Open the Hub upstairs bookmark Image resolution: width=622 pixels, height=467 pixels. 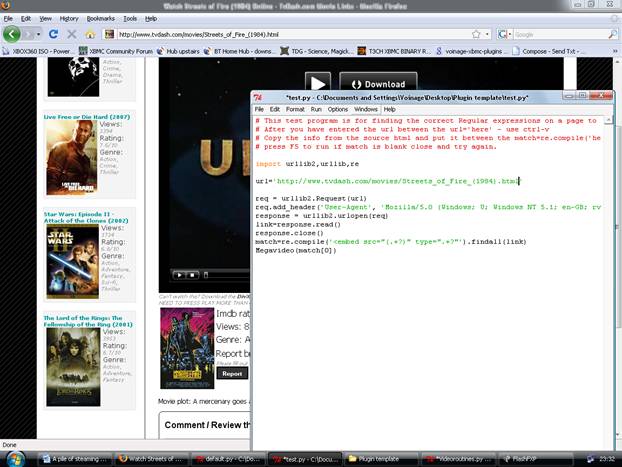point(179,51)
